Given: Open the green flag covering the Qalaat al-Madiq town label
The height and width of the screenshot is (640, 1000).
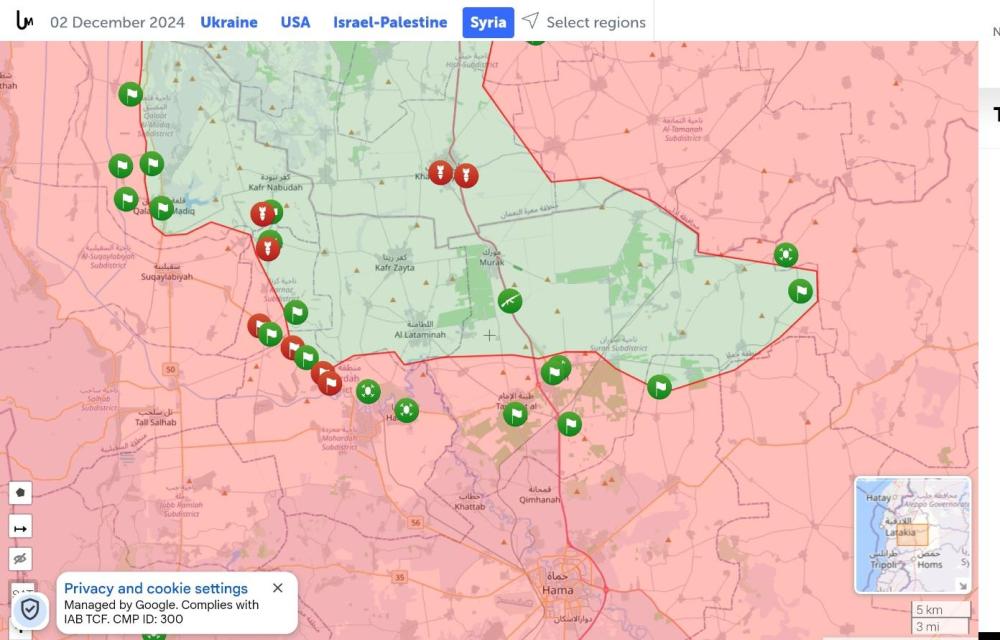Looking at the screenshot, I should coord(161,208).
